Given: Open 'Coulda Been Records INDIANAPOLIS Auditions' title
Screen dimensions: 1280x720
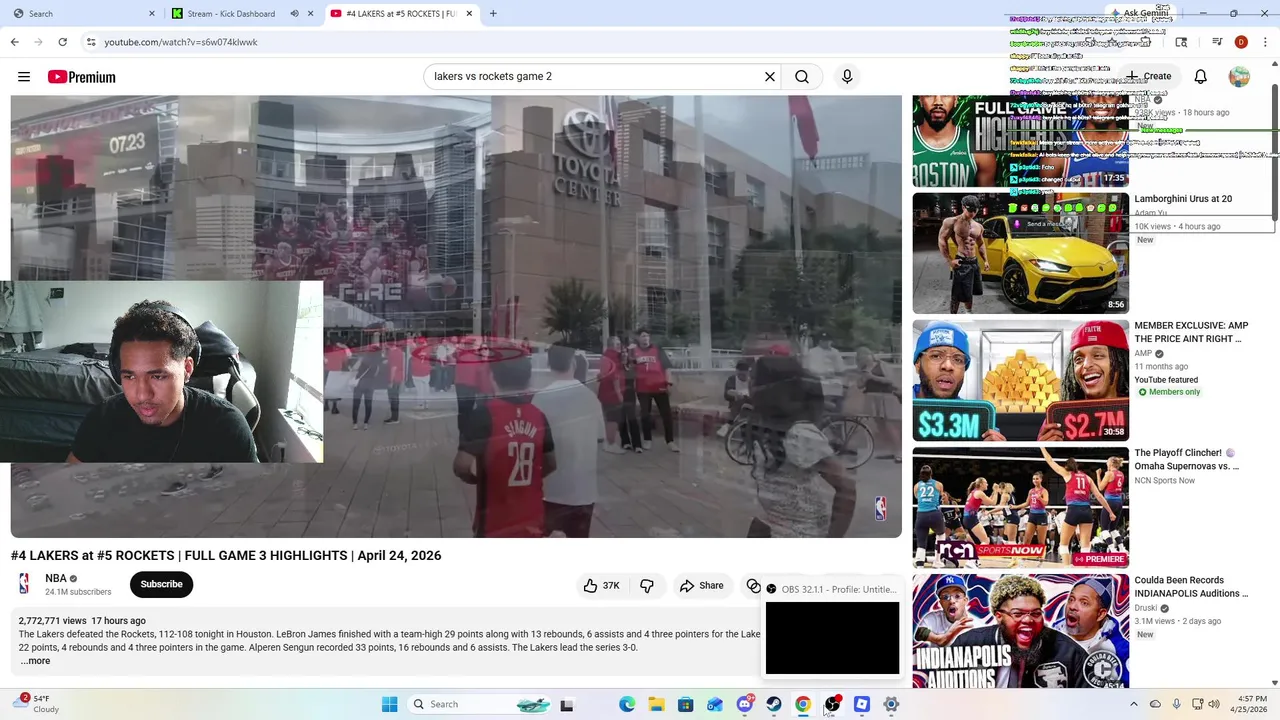Looking at the screenshot, I should (1191, 587).
